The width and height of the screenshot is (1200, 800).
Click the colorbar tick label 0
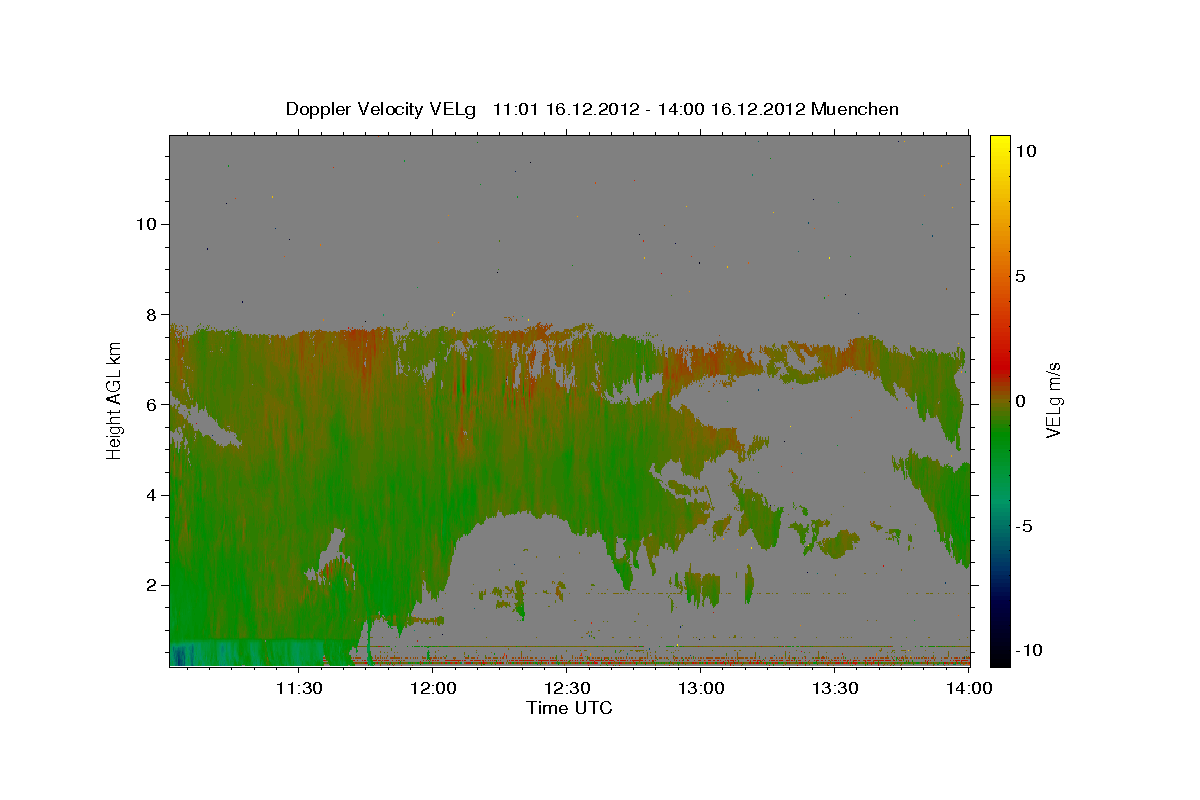pos(1020,401)
